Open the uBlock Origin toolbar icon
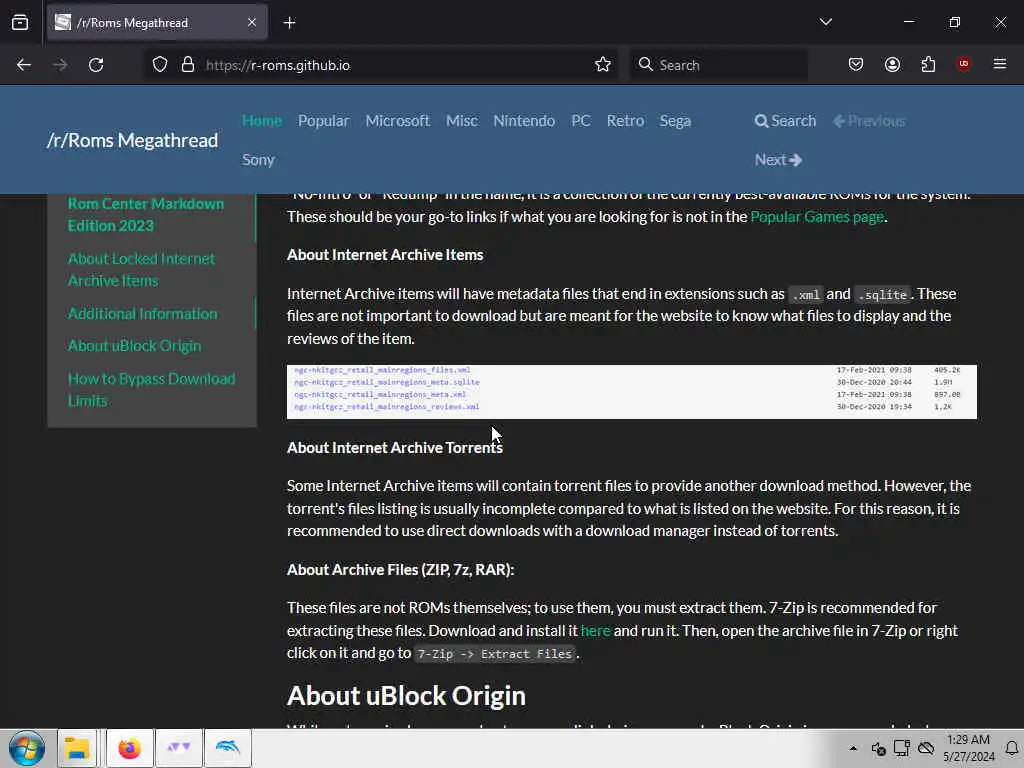The width and height of the screenshot is (1024, 768). (964, 64)
